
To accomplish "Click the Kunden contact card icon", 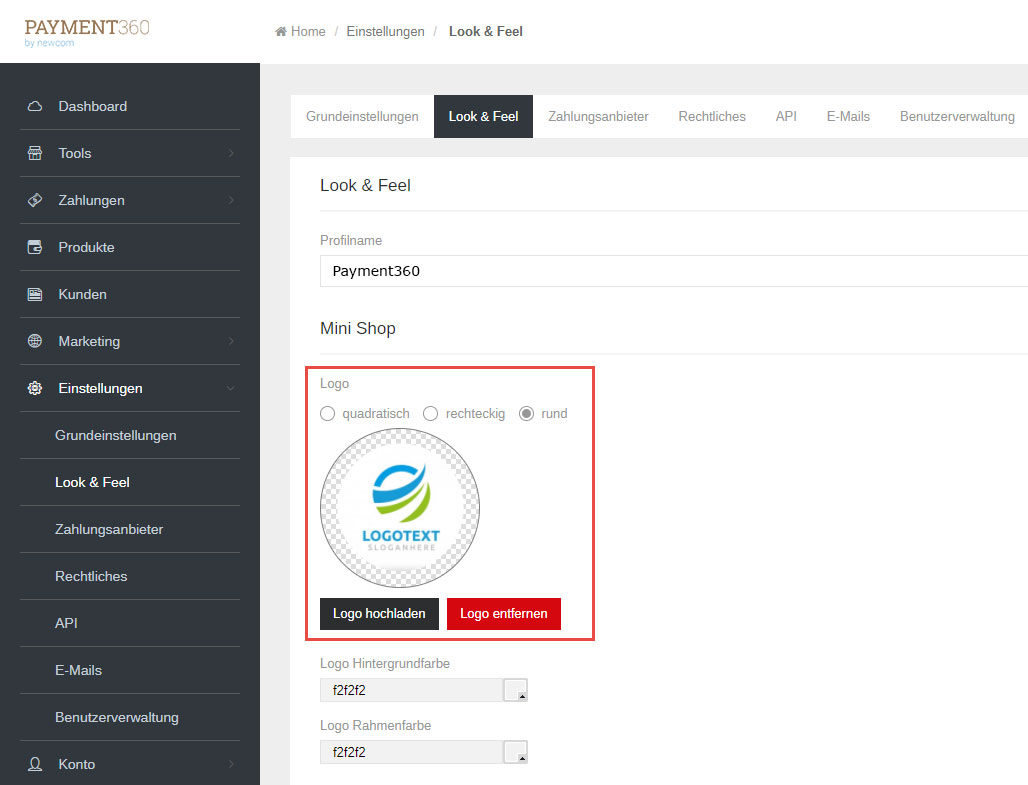I will pos(35,294).
